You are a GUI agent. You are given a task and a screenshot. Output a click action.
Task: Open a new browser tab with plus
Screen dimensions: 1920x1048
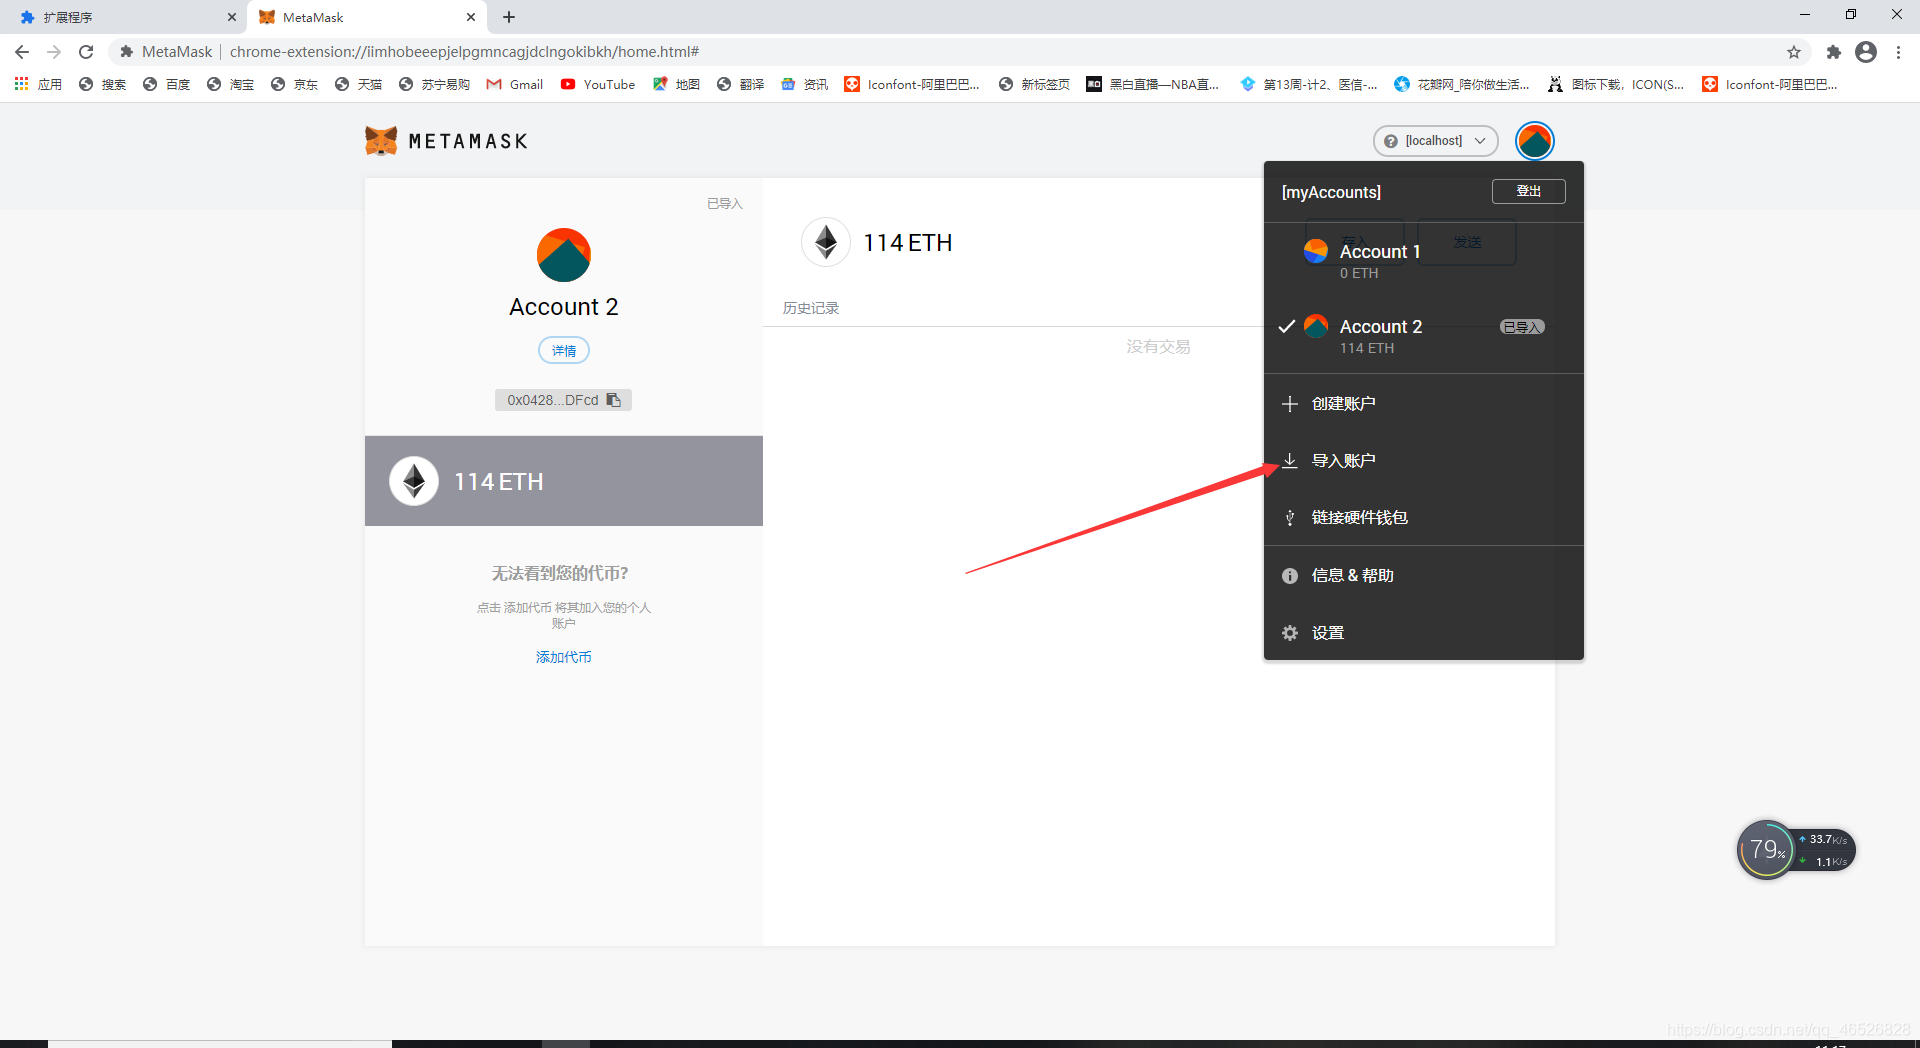coord(509,17)
